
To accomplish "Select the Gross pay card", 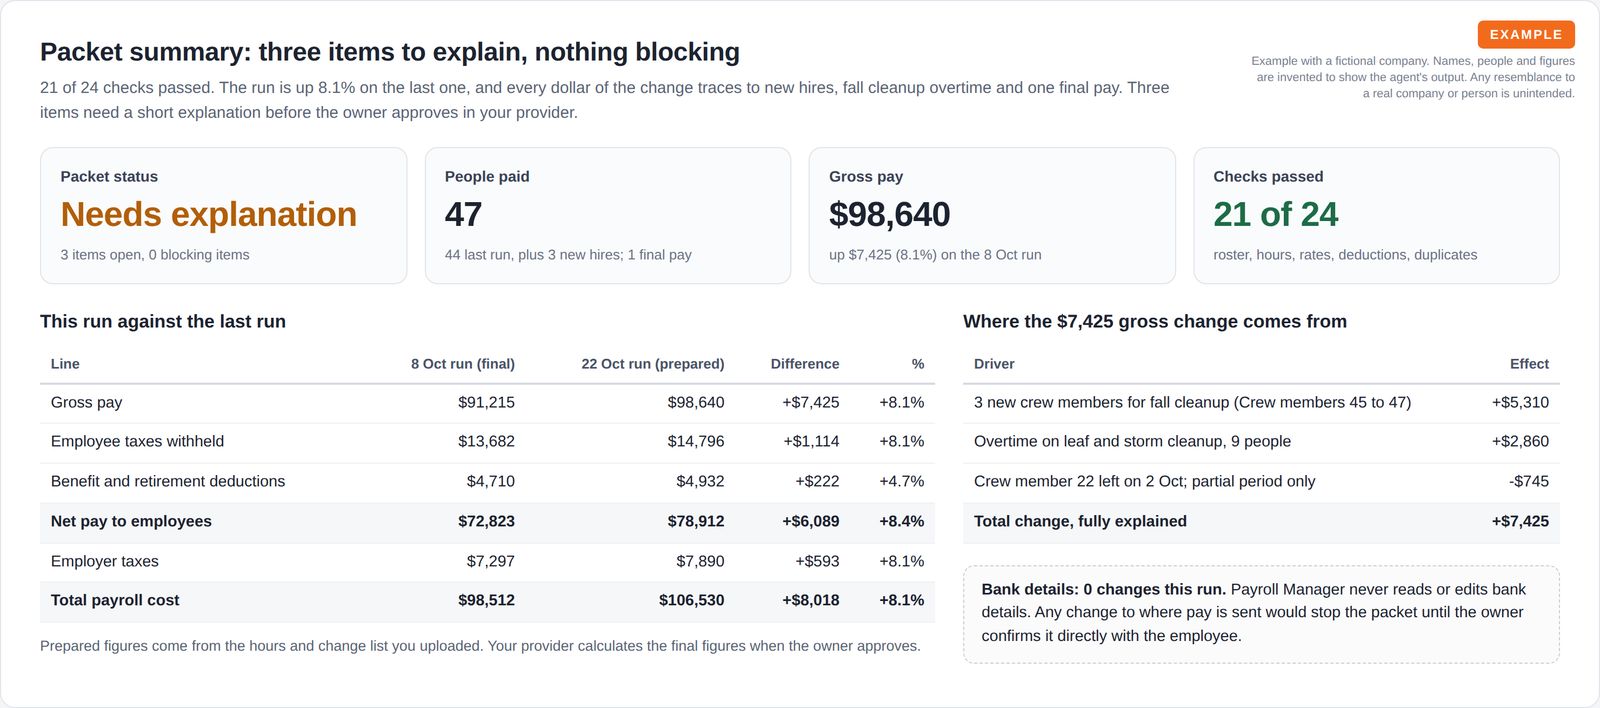I will tap(992, 216).
